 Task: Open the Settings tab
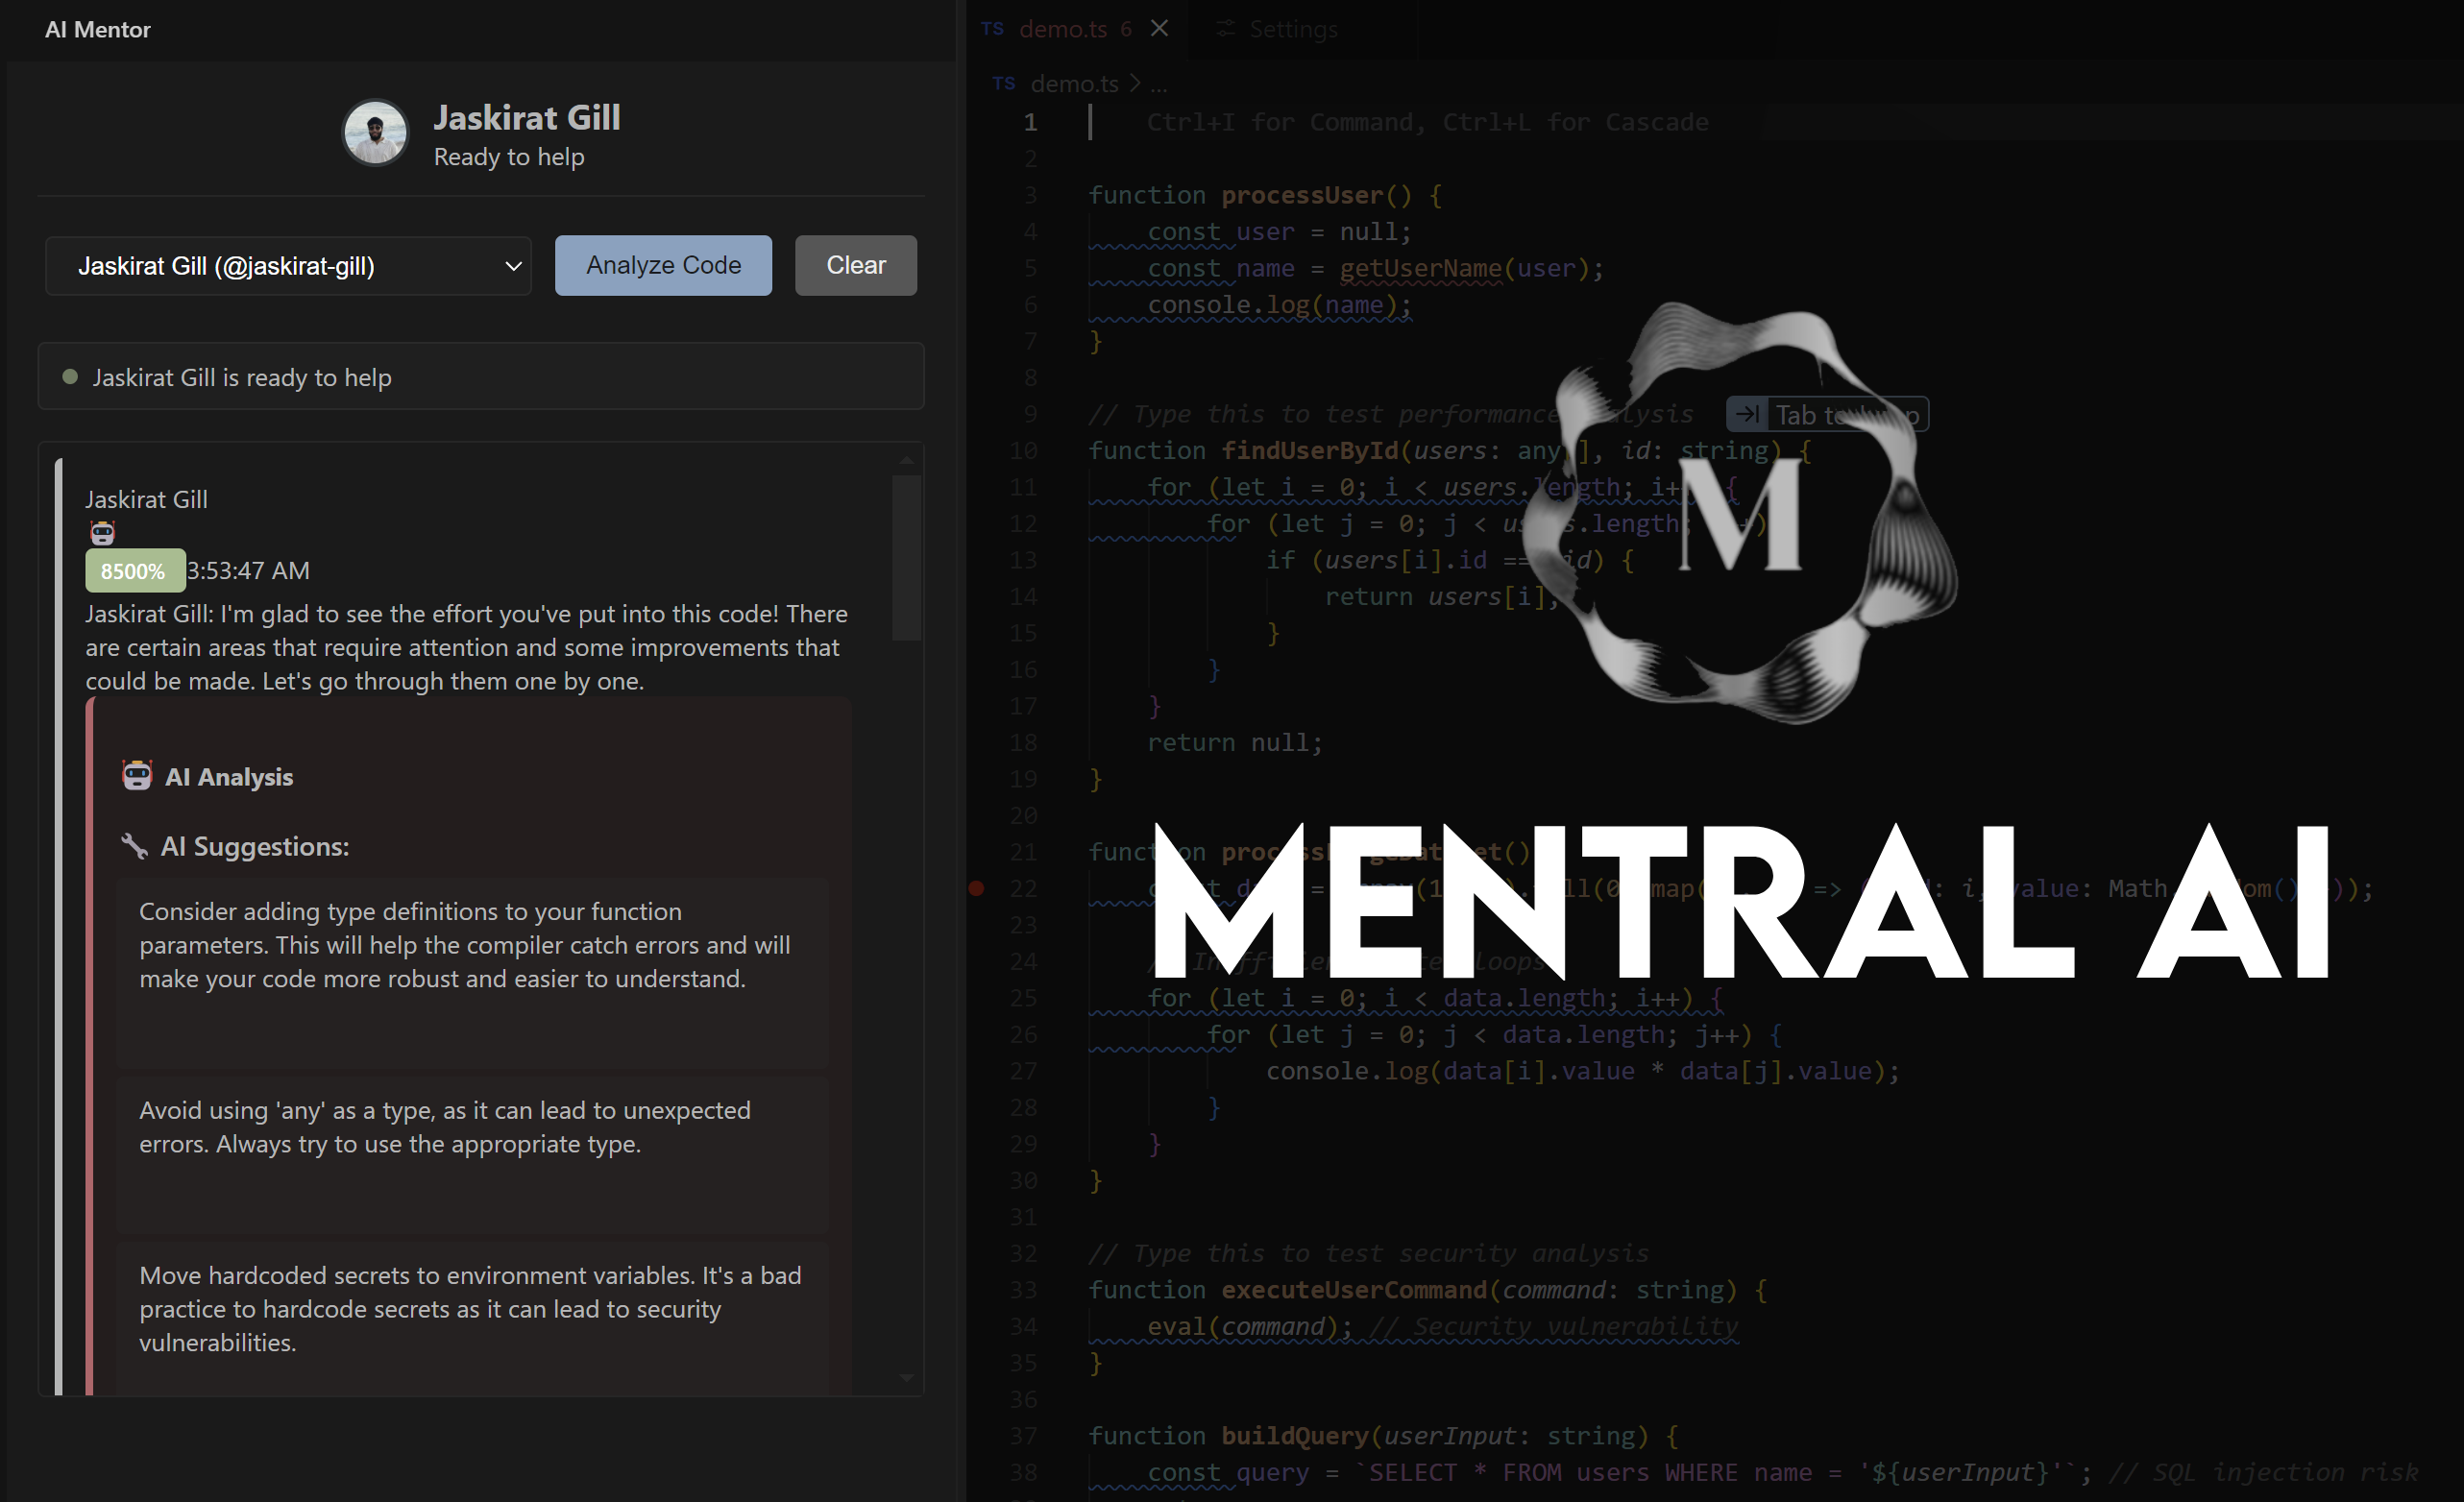(x=1292, y=29)
